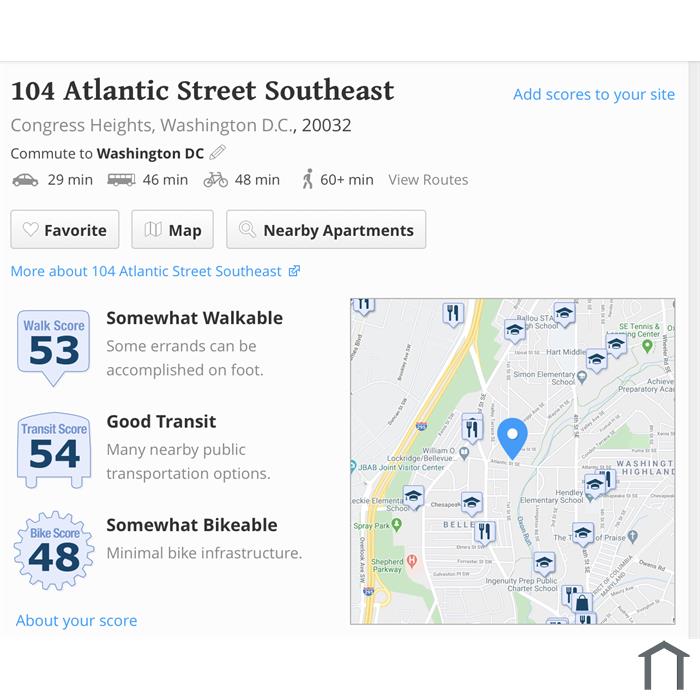Open Add scores to your site link
Viewport: 700px width, 700px height.
pos(594,94)
